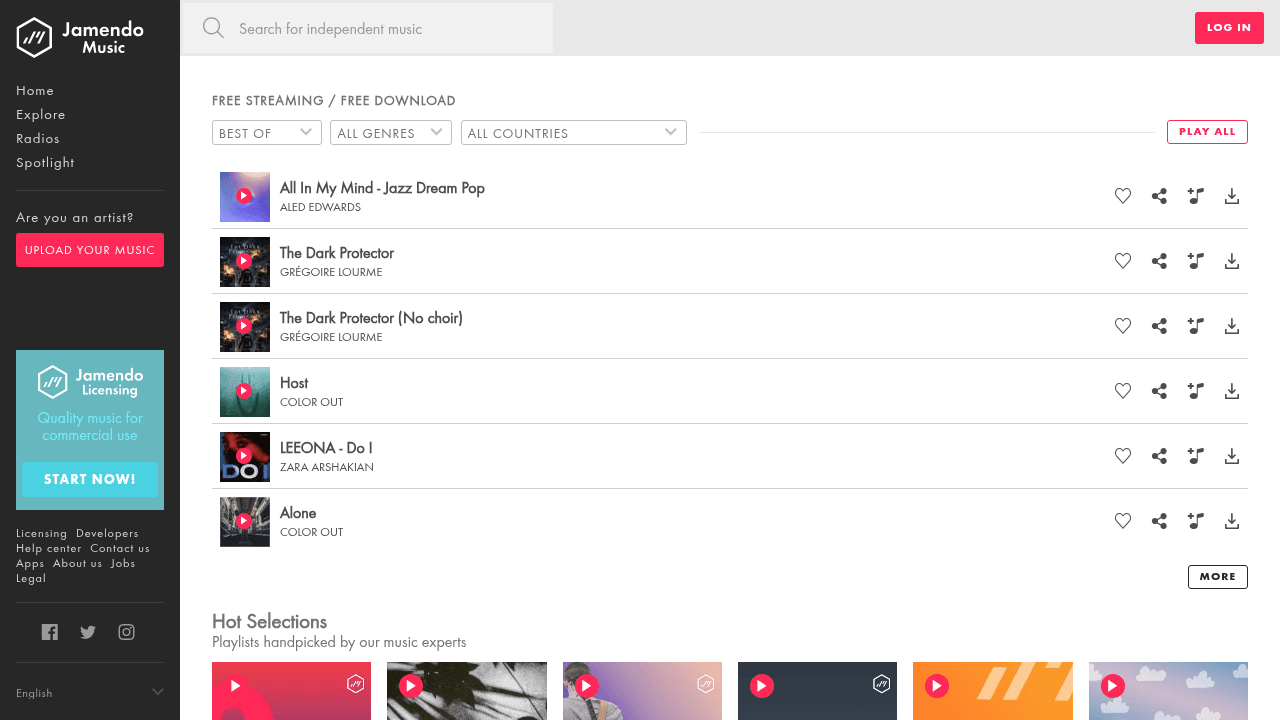Download the track 'The Dark Protector'
The height and width of the screenshot is (720, 1280).
1232,261
